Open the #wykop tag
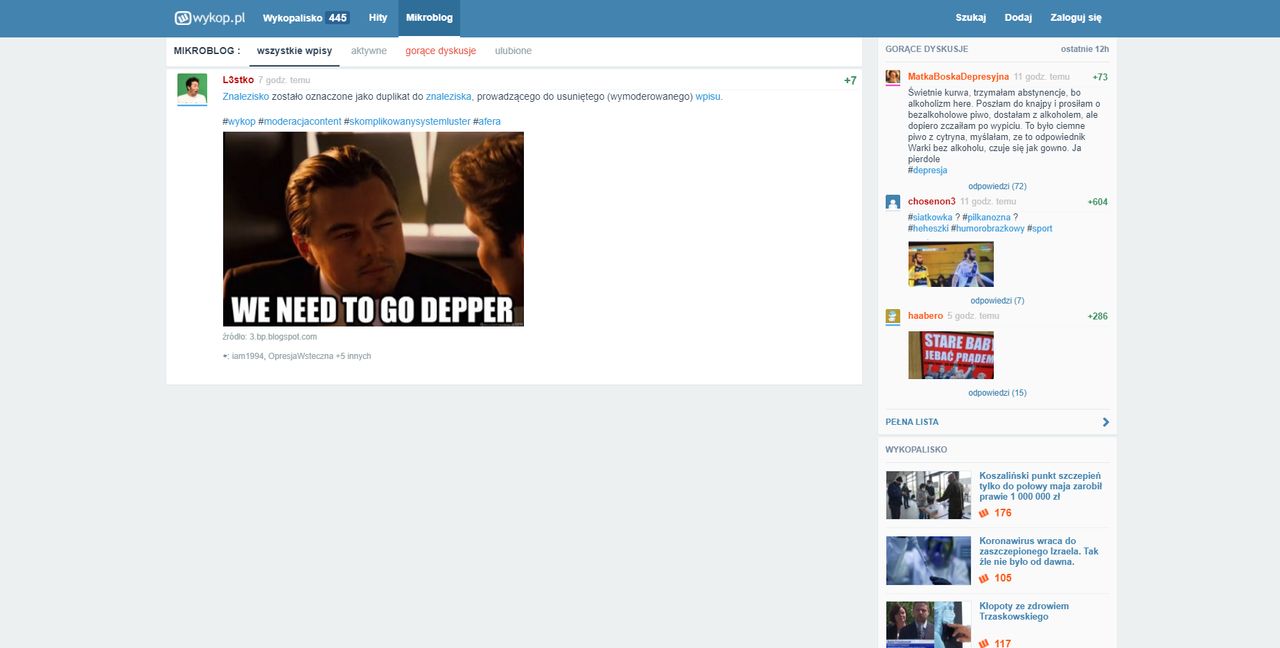Screen dimensions: 1280x648 click(x=239, y=121)
